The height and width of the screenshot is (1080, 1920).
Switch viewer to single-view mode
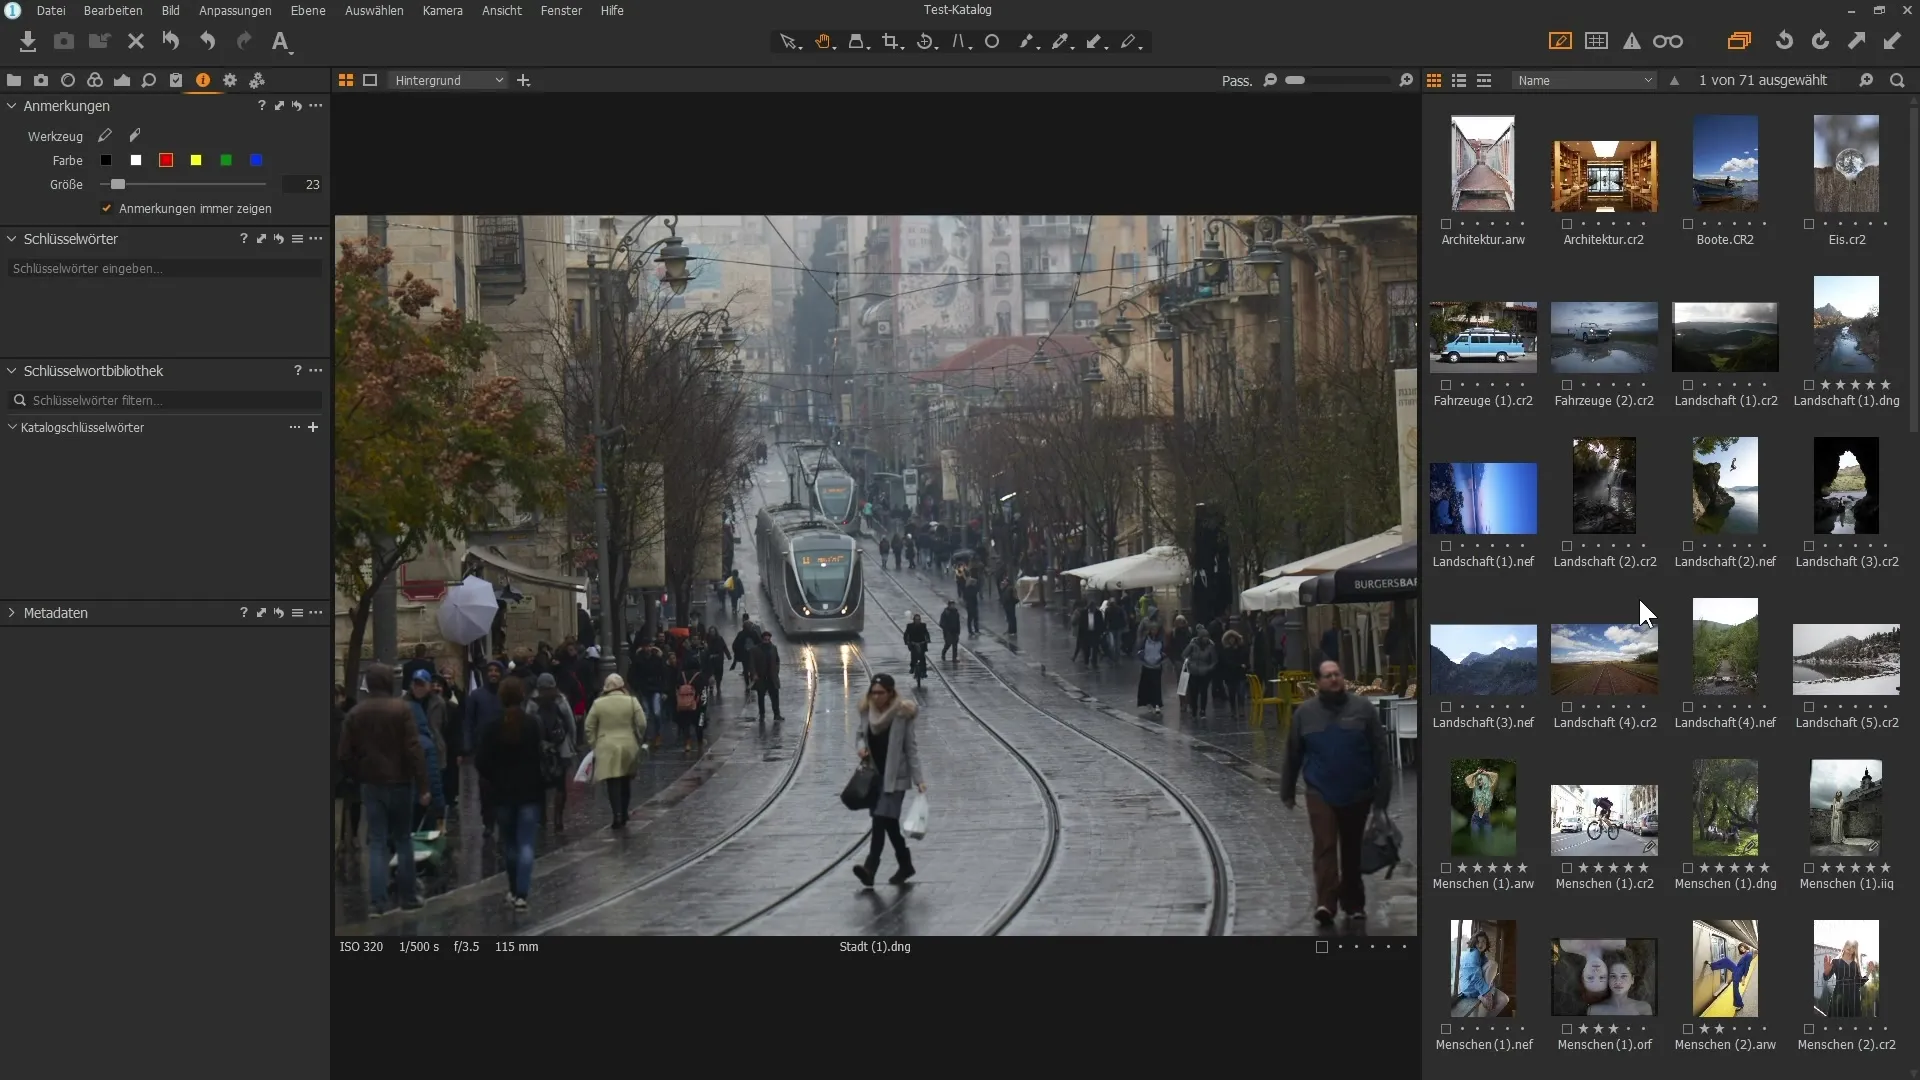click(x=370, y=80)
